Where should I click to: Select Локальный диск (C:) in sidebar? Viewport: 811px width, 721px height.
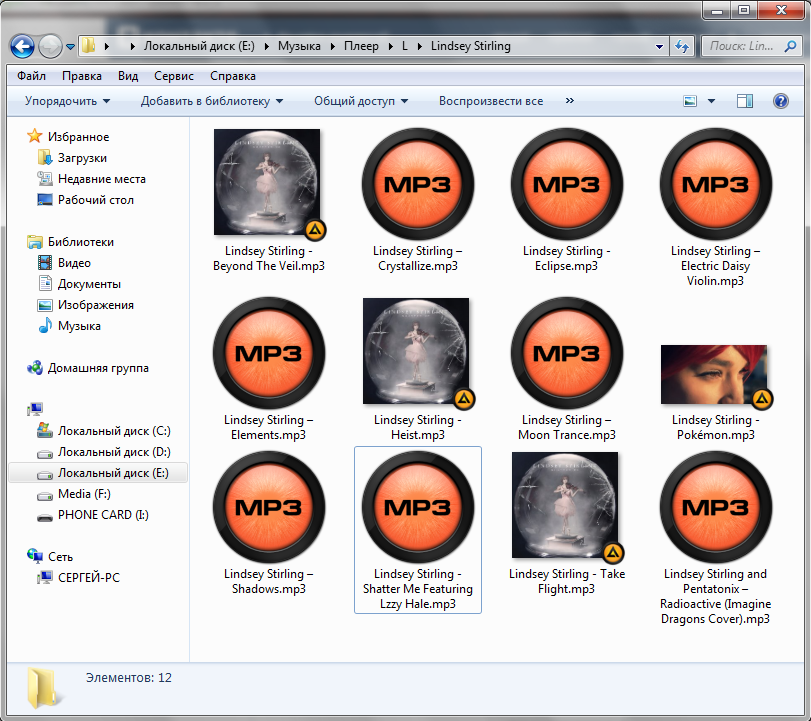click(114, 431)
